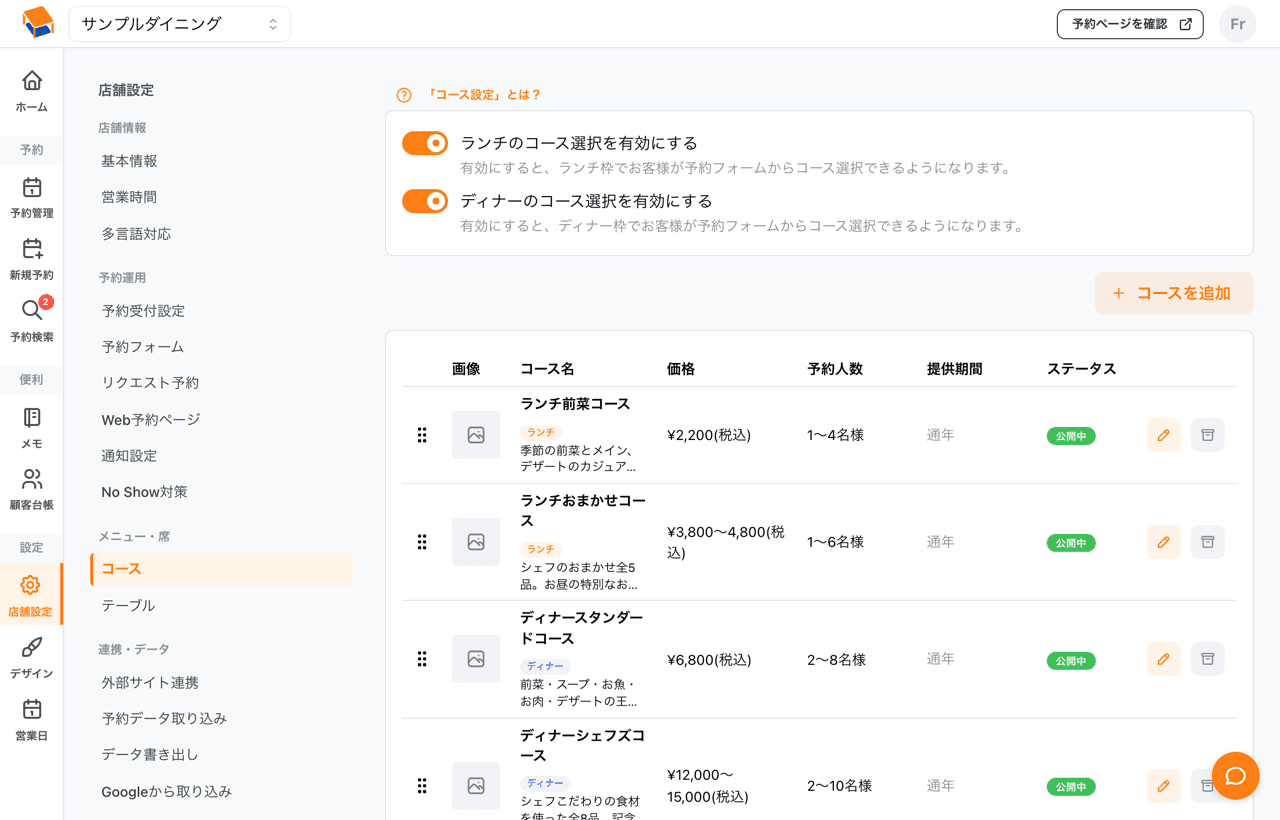Edit ディナーシェフズコース with pencil icon

coord(1163,786)
